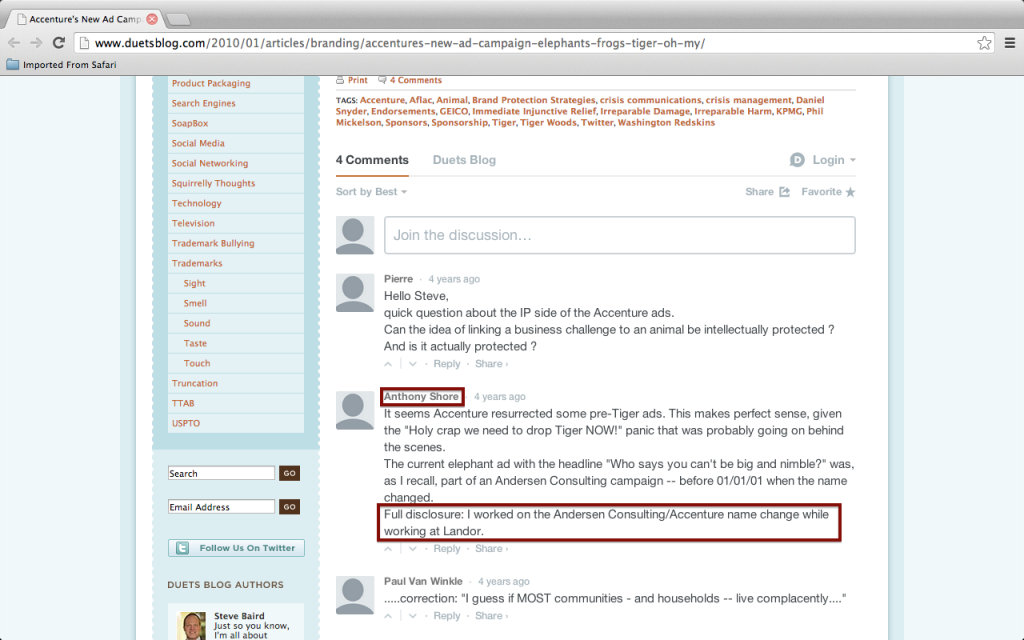Click the GO button next to Search
1024x640 pixels.
pos(289,473)
